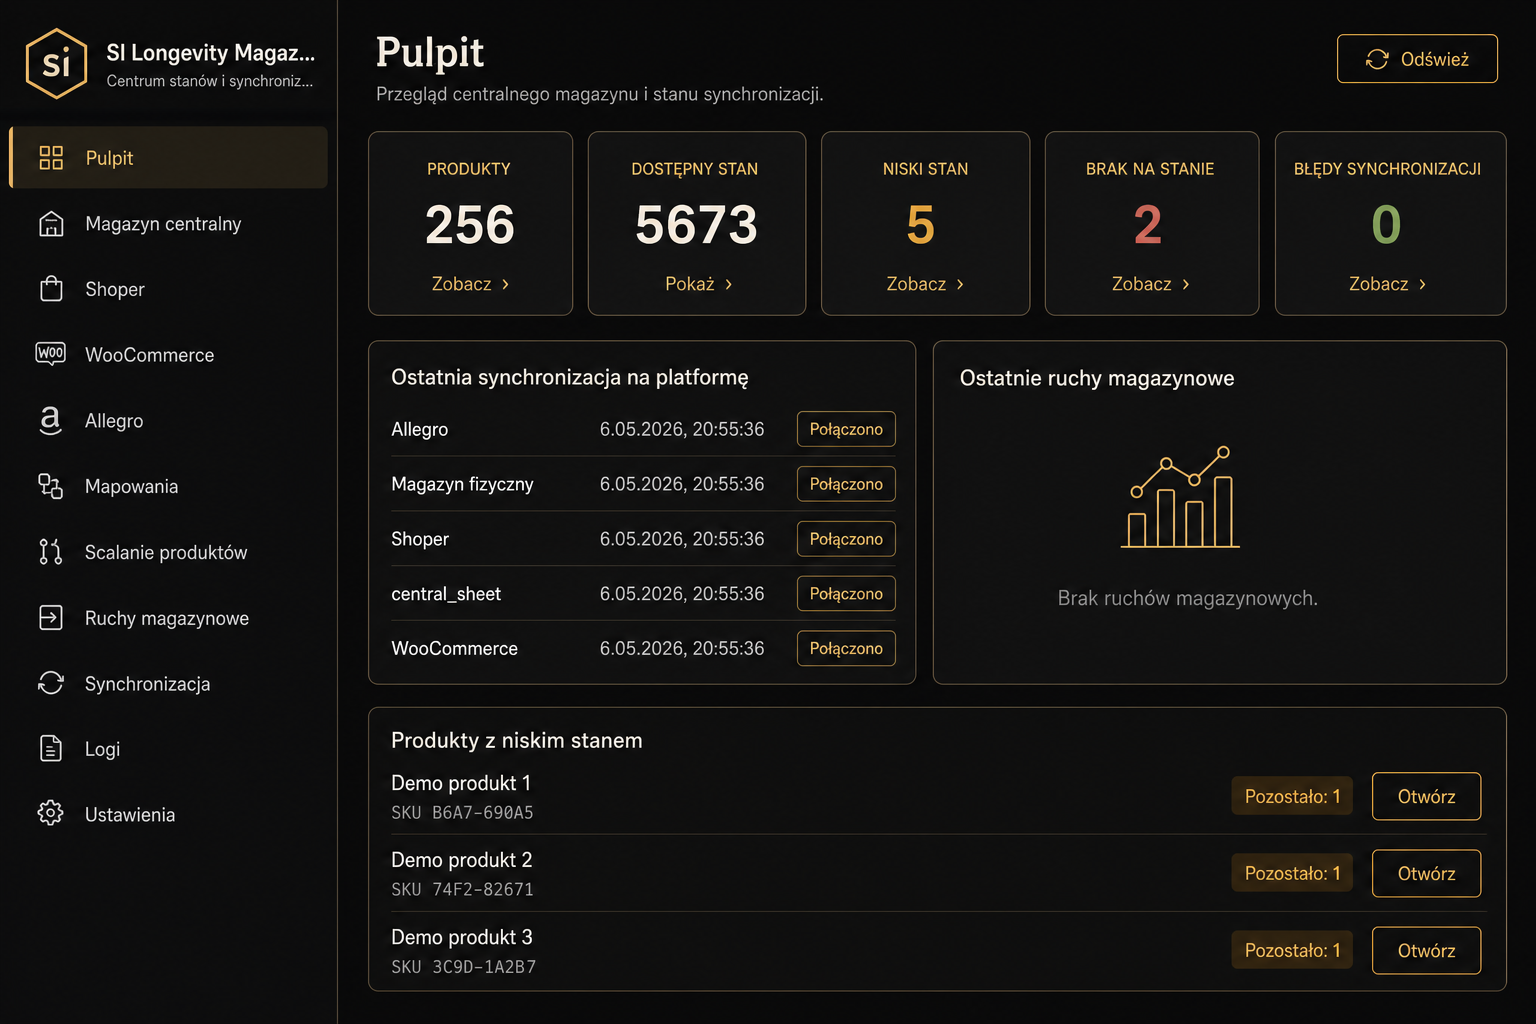Click the Scalanie produktów merge icon

pos(51,552)
